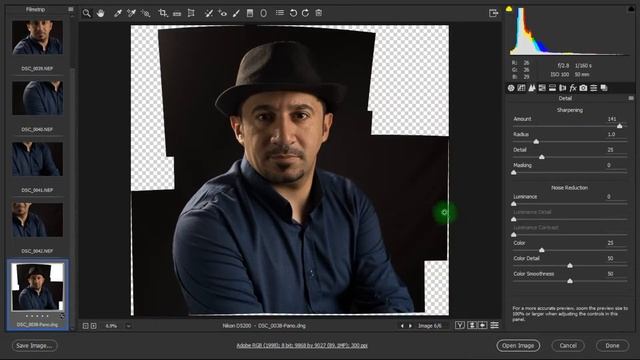Click the zoom out minus button
640x360 pixels.
point(85,326)
